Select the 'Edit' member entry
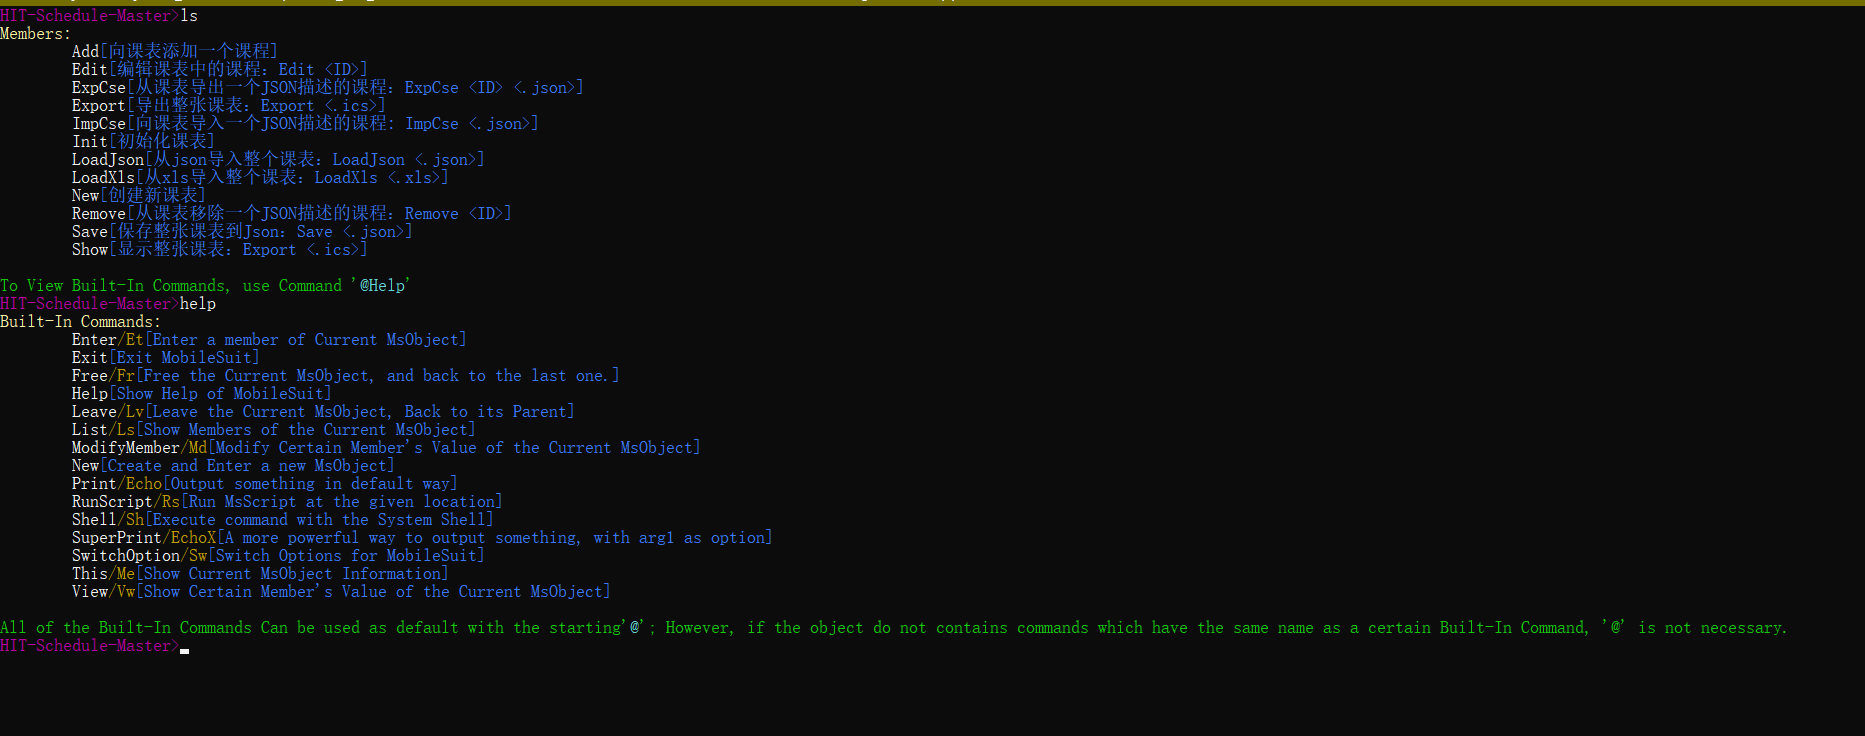 pyautogui.click(x=220, y=69)
